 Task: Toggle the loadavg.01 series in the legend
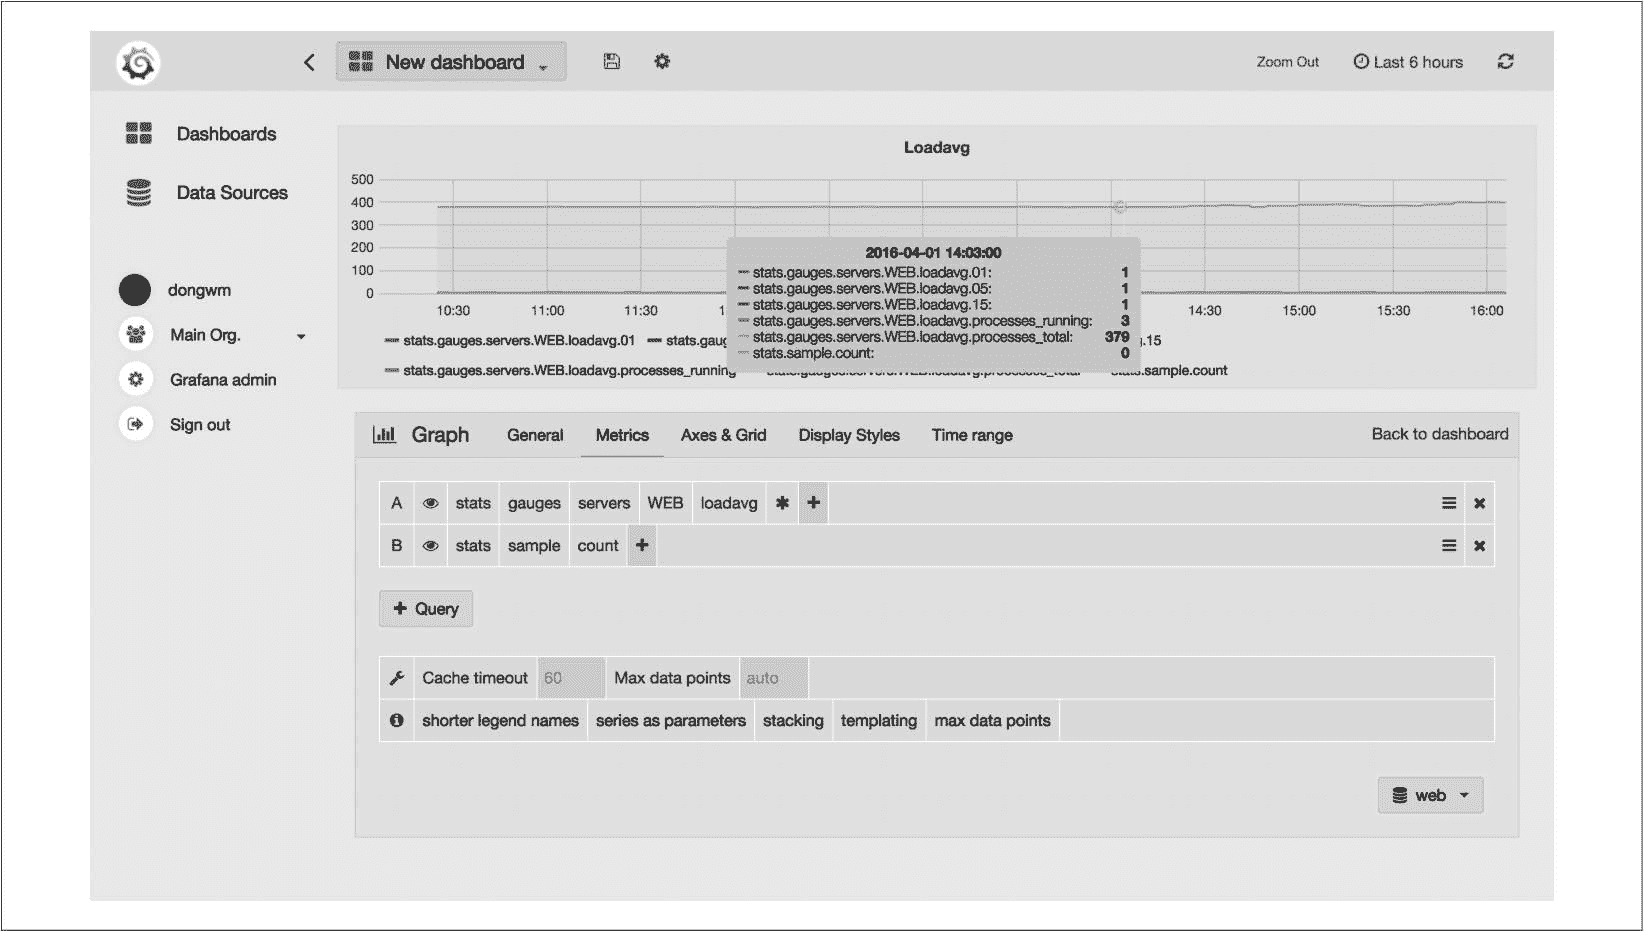518,341
